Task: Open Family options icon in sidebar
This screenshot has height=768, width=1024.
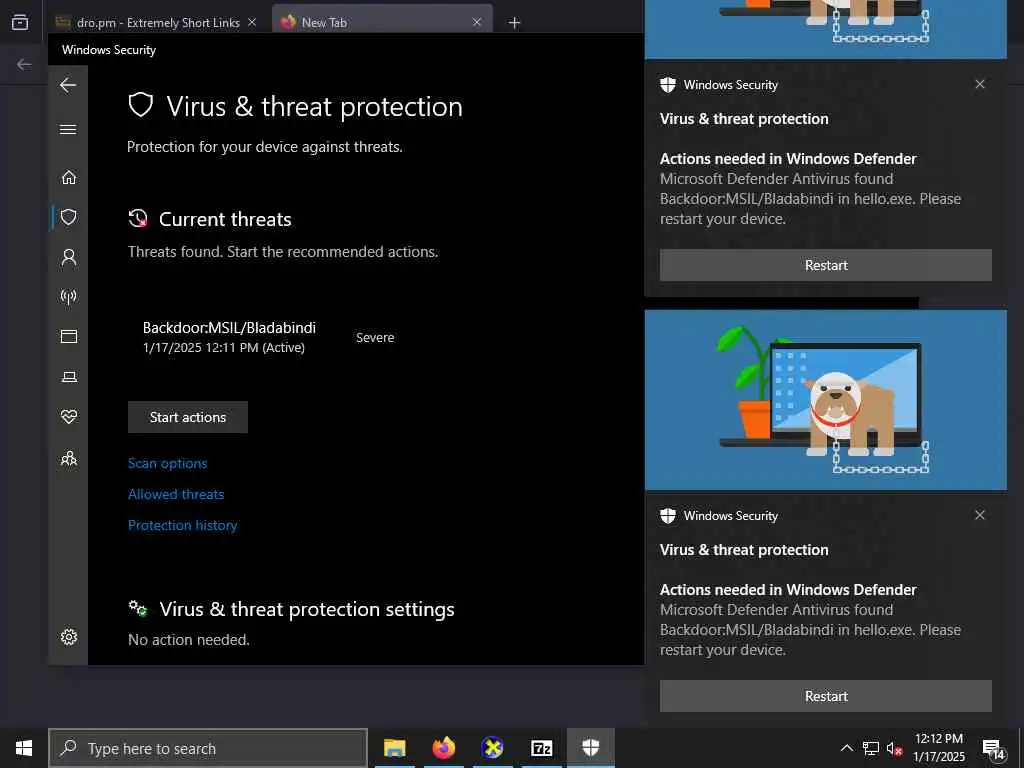Action: (69, 458)
